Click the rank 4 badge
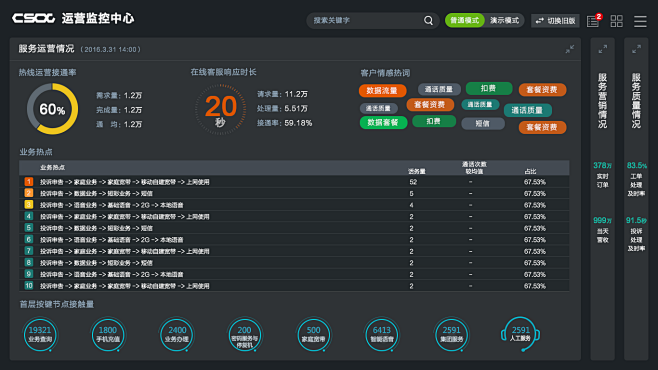This screenshot has height=370, width=658. (29, 216)
